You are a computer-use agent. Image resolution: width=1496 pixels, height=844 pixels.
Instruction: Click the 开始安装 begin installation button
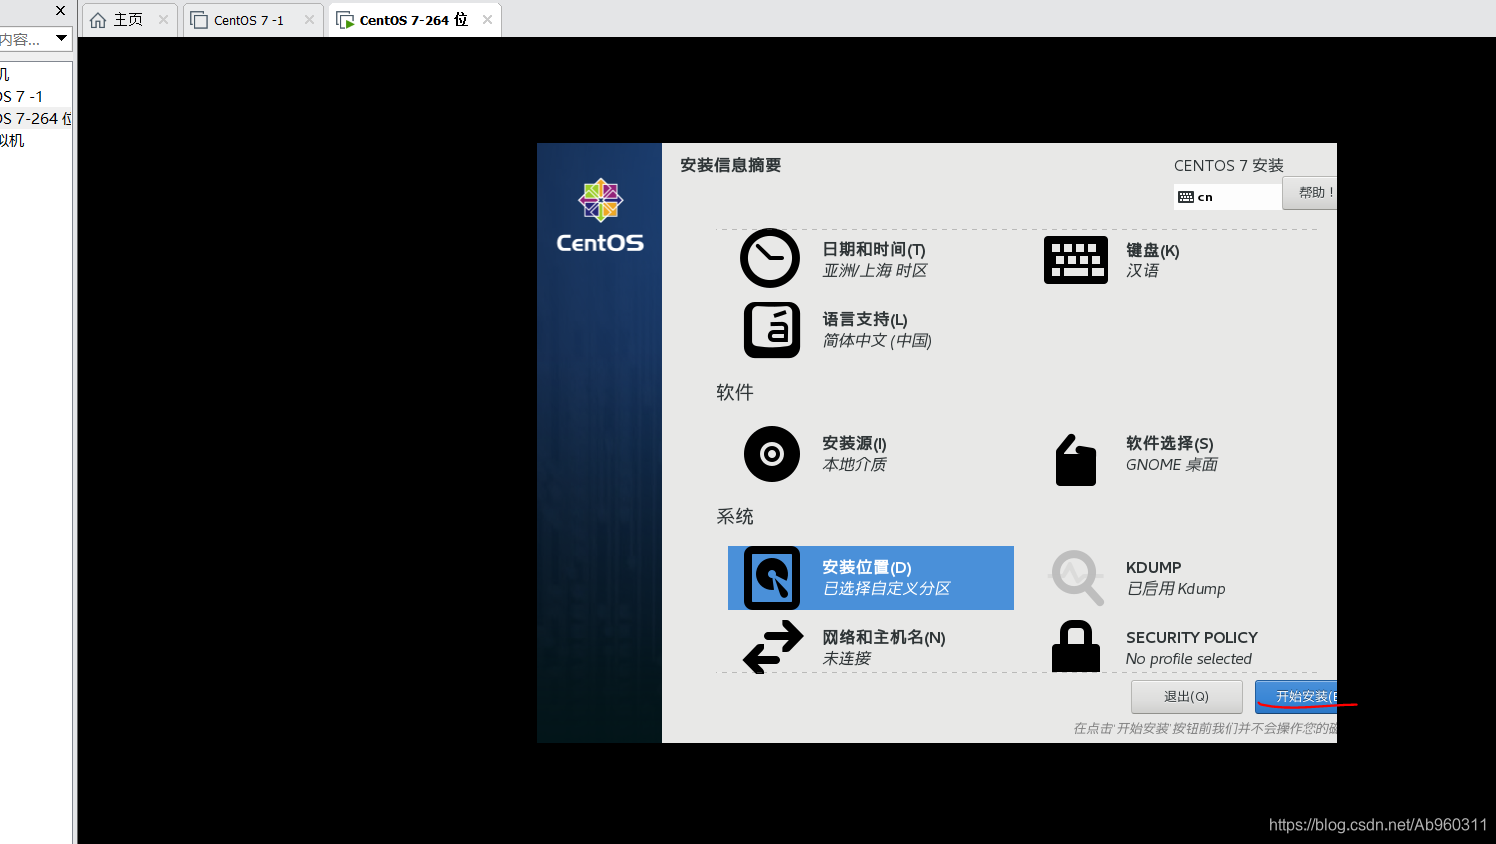pyautogui.click(x=1297, y=697)
